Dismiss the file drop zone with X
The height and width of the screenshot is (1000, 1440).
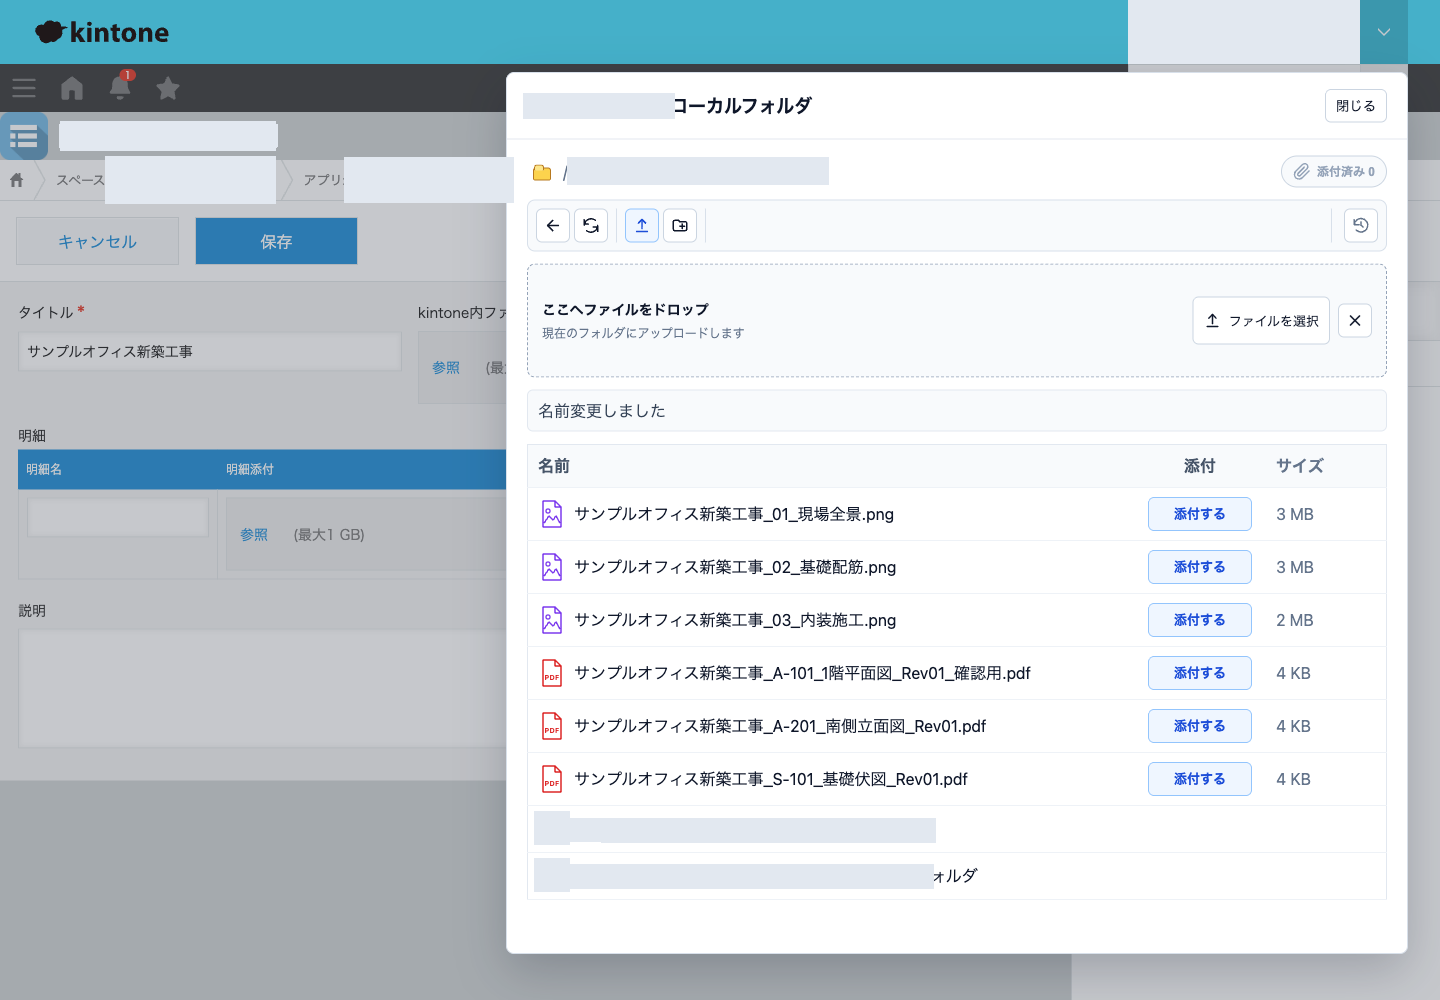(x=1355, y=321)
